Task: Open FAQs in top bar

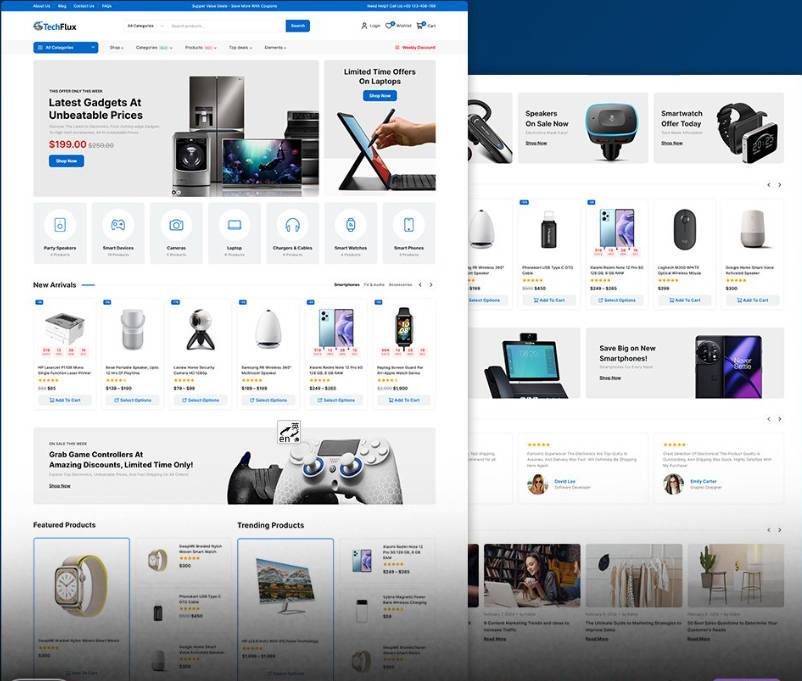Action: pos(106,6)
